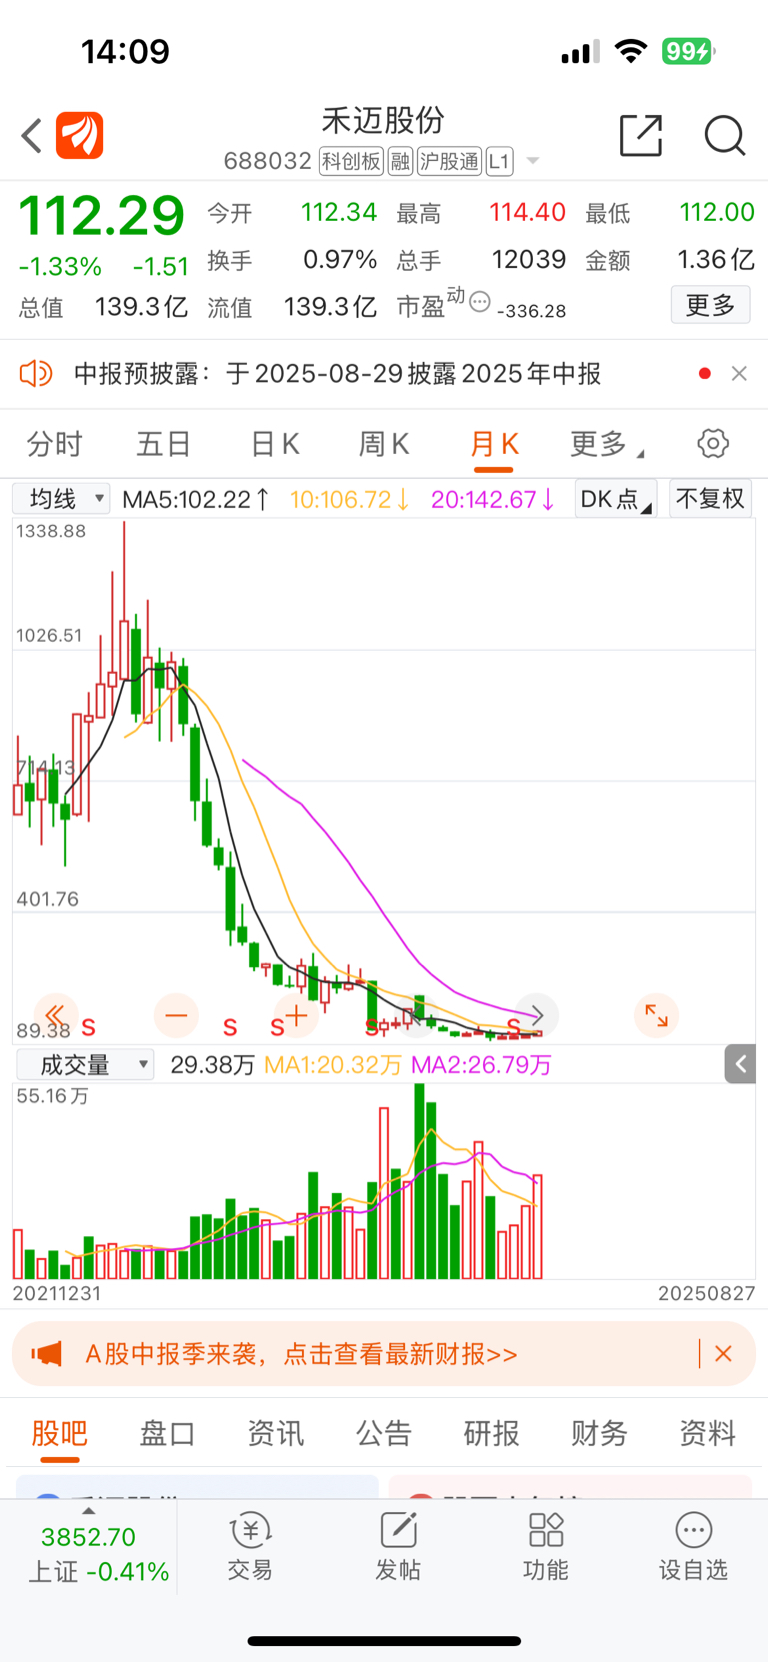Tap the 沪股通 tag
Screen dimensions: 768x1663
point(449,161)
